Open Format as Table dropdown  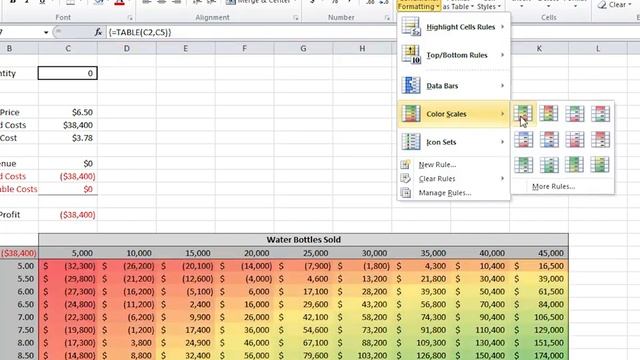[x=458, y=5]
